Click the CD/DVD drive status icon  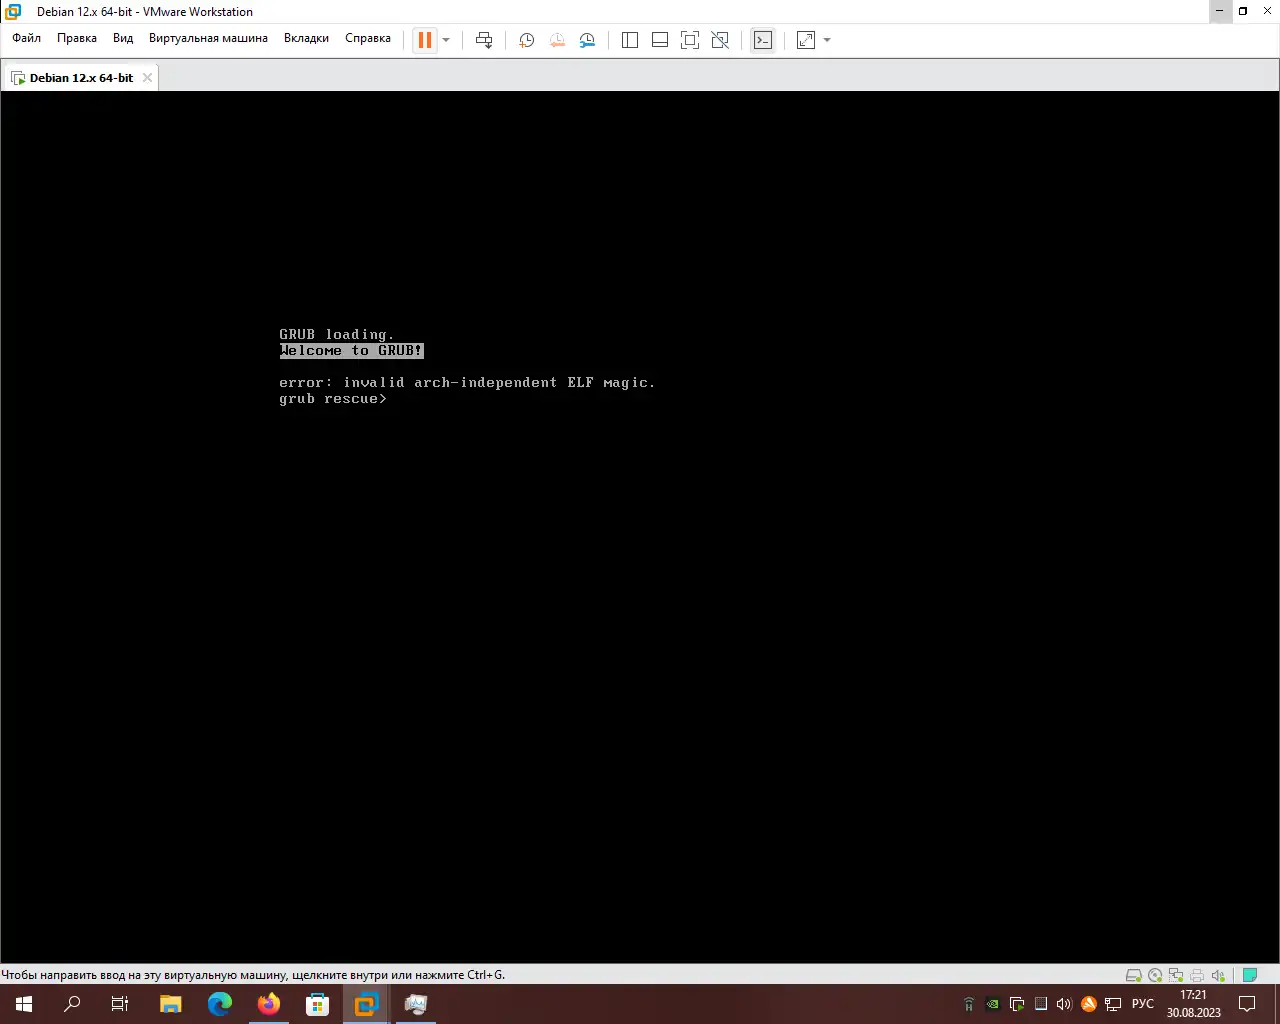coord(1155,975)
